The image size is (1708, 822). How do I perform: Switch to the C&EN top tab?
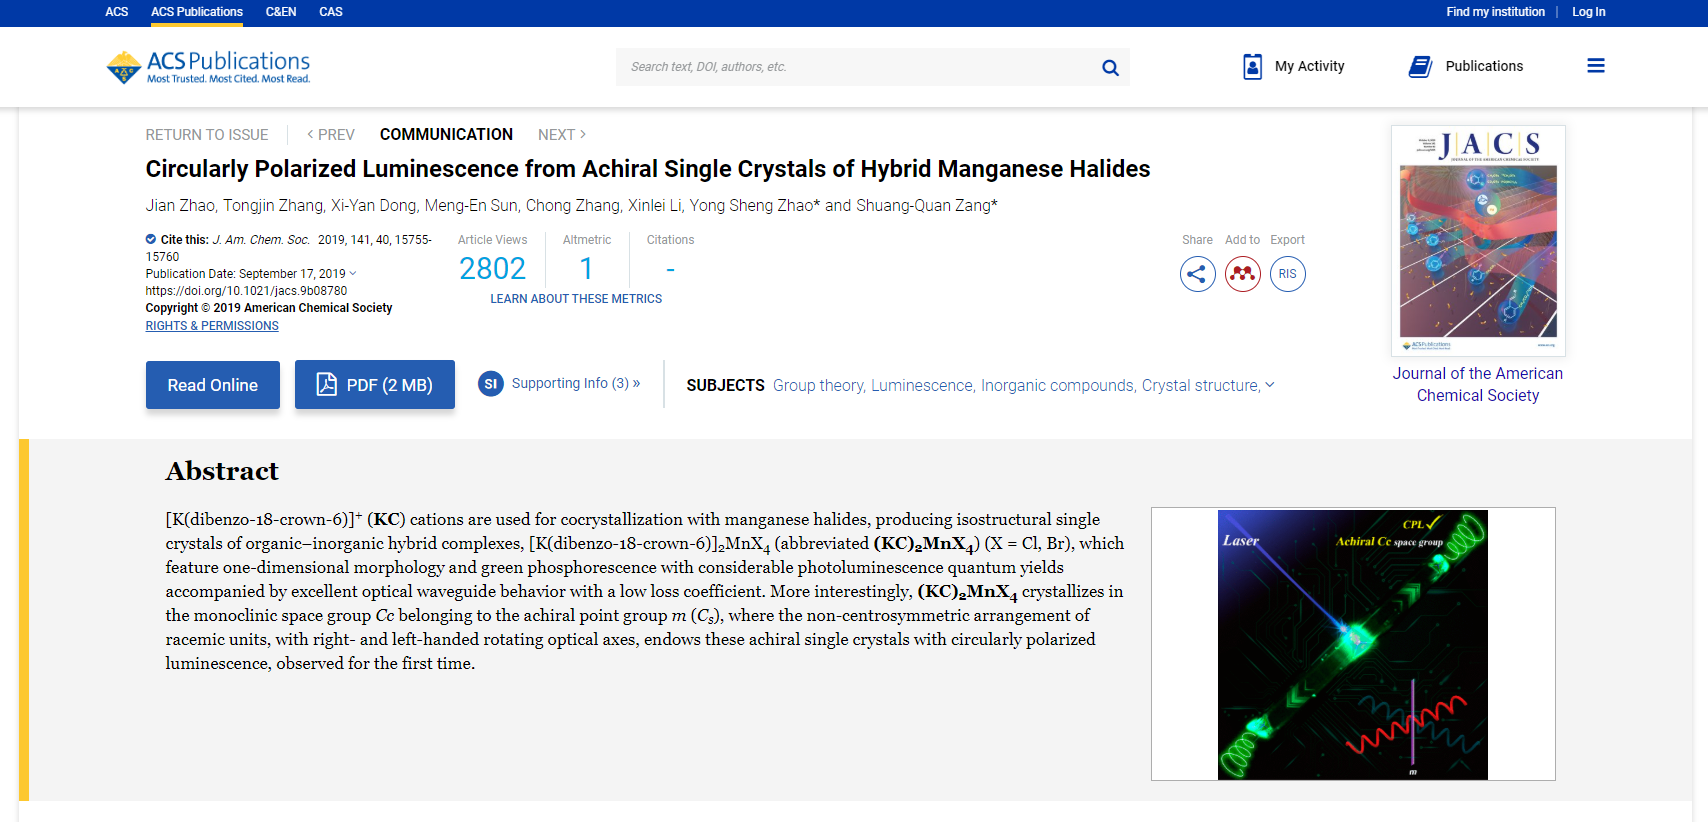click(281, 12)
